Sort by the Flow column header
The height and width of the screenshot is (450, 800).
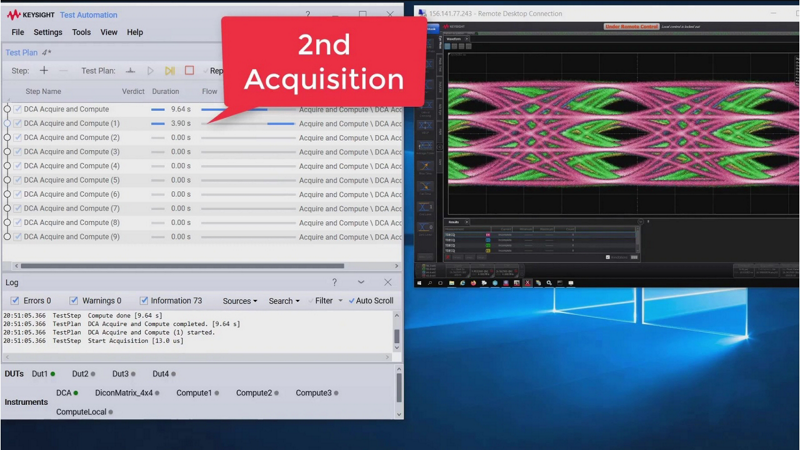tap(210, 91)
